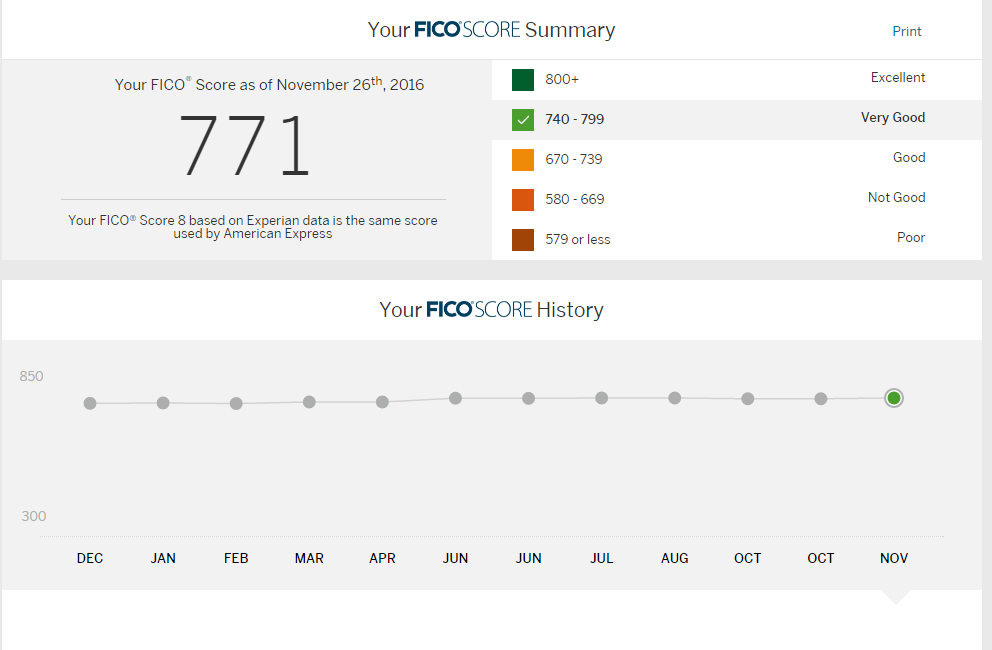This screenshot has height=650, width=992.
Task: Select the Poor rating label
Action: click(910, 238)
